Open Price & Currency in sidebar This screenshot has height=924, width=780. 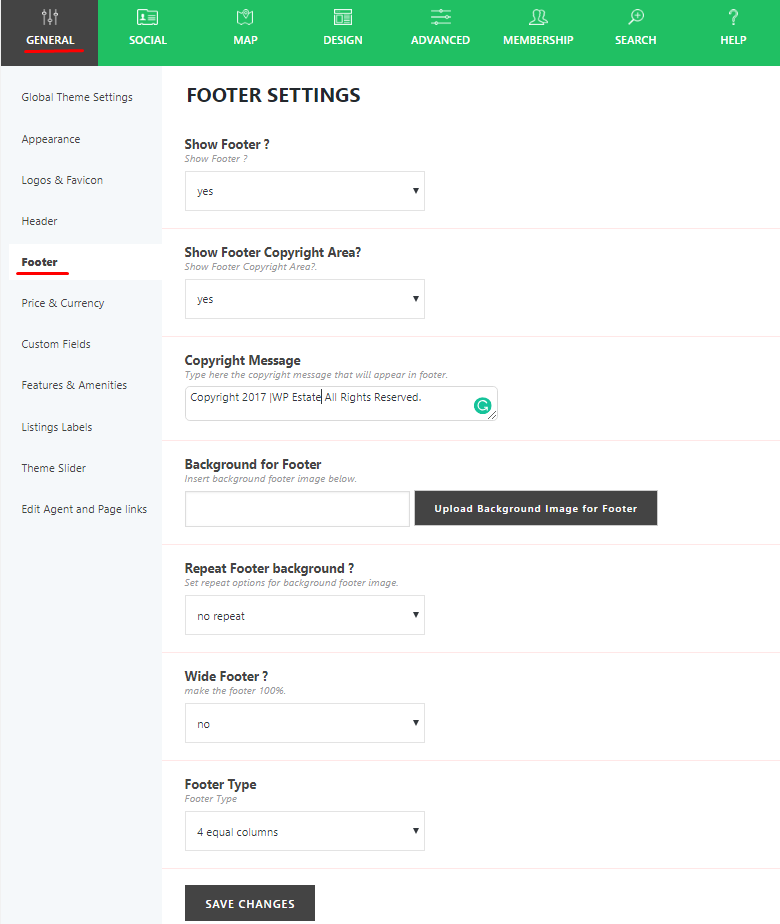pyautogui.click(x=63, y=303)
